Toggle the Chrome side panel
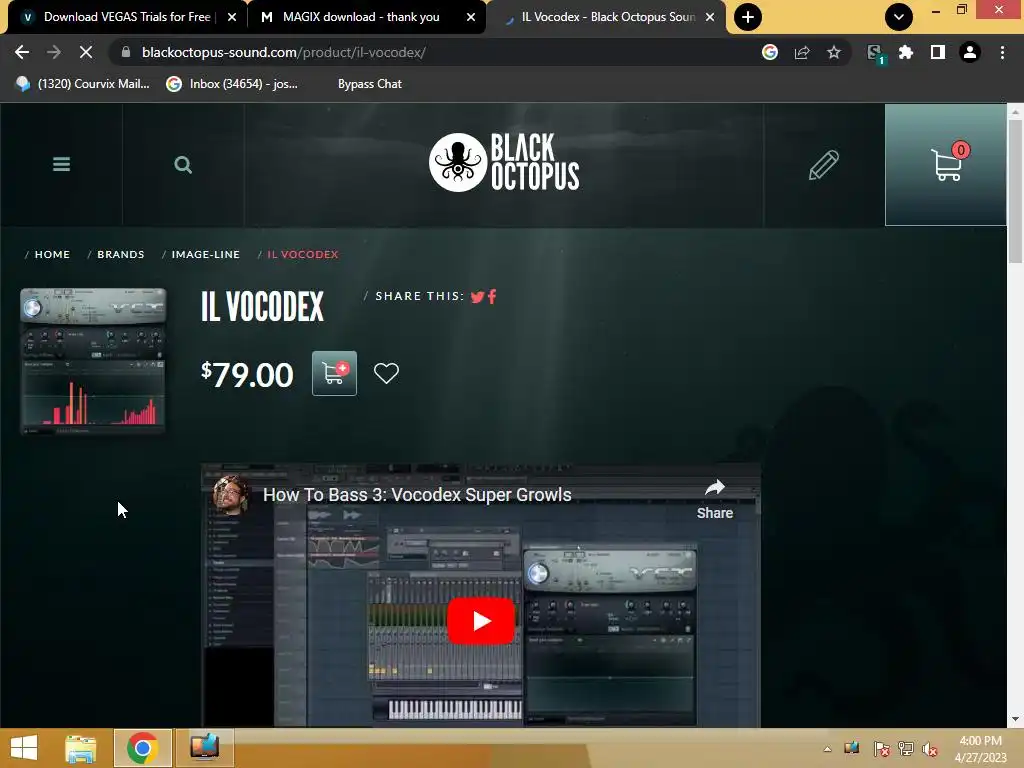The width and height of the screenshot is (1024, 768). pos(938,52)
